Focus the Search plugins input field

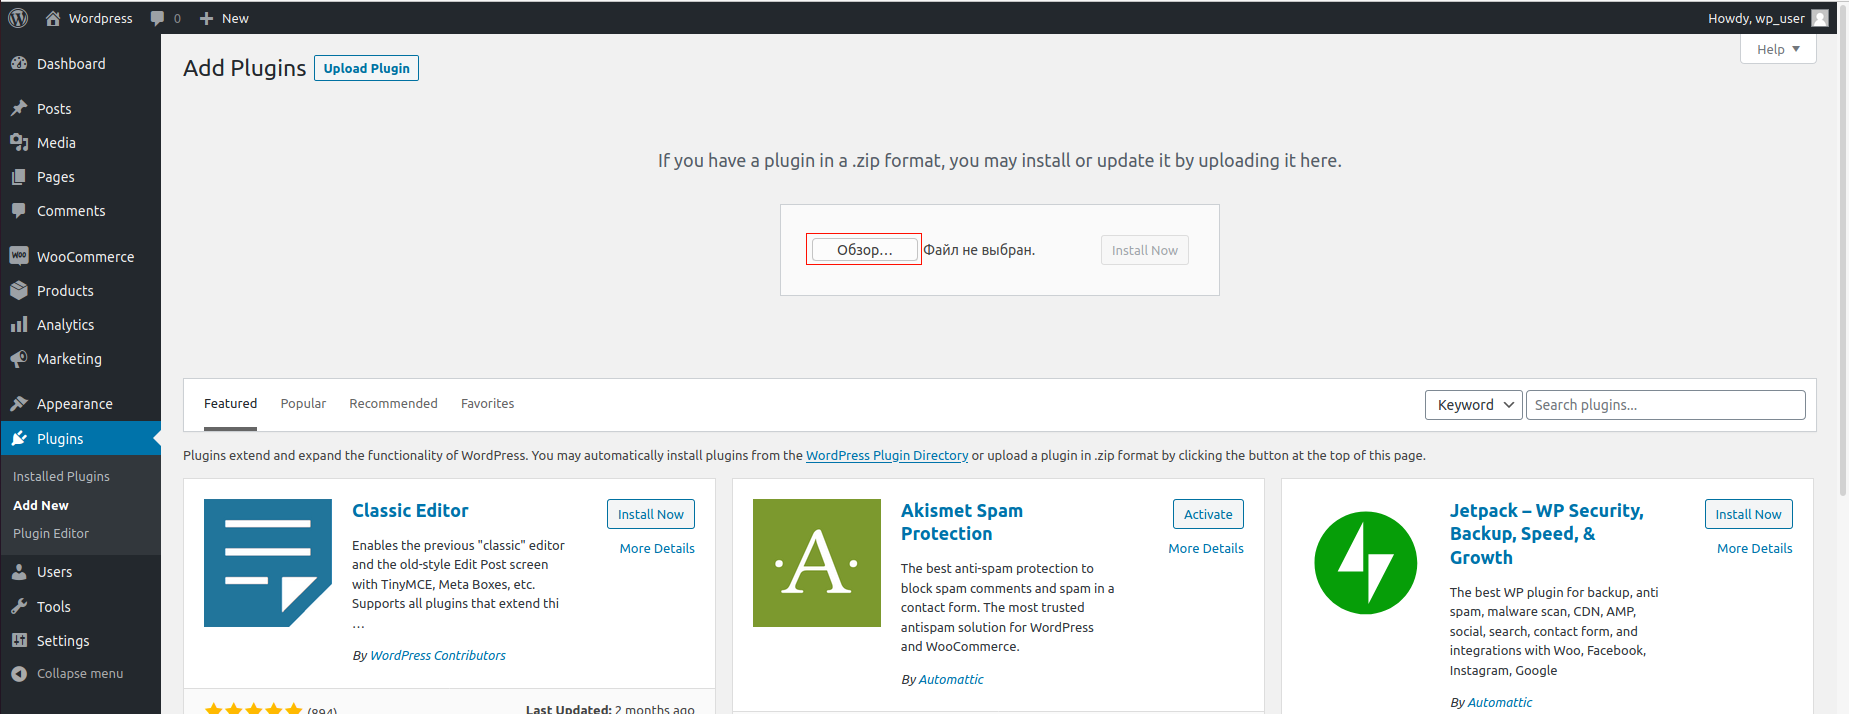[x=1665, y=405]
